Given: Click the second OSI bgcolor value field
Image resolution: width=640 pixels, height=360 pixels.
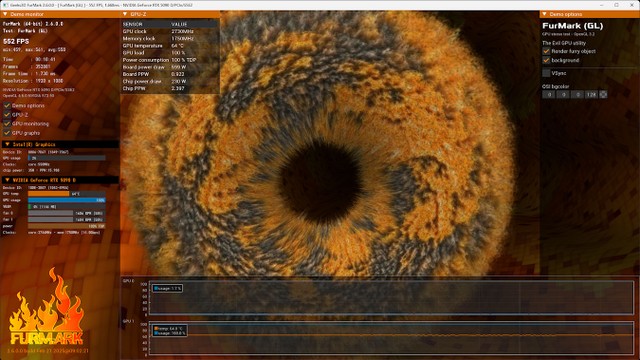Looking at the screenshot, I should point(563,95).
